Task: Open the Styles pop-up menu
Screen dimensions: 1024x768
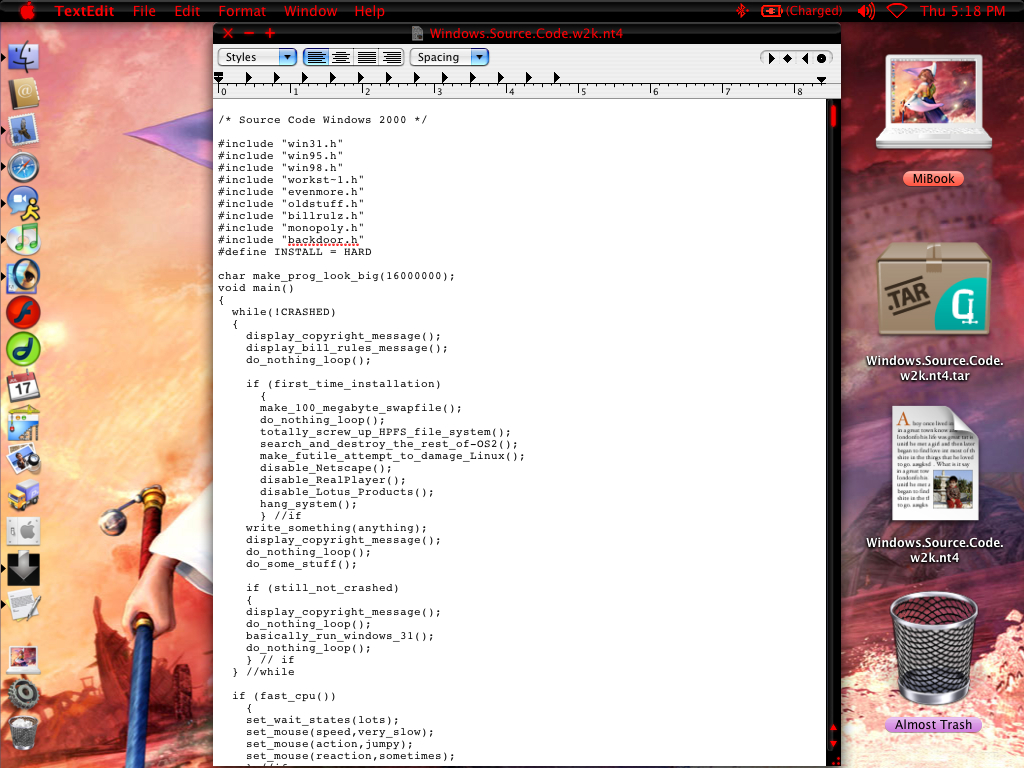Action: click(257, 57)
